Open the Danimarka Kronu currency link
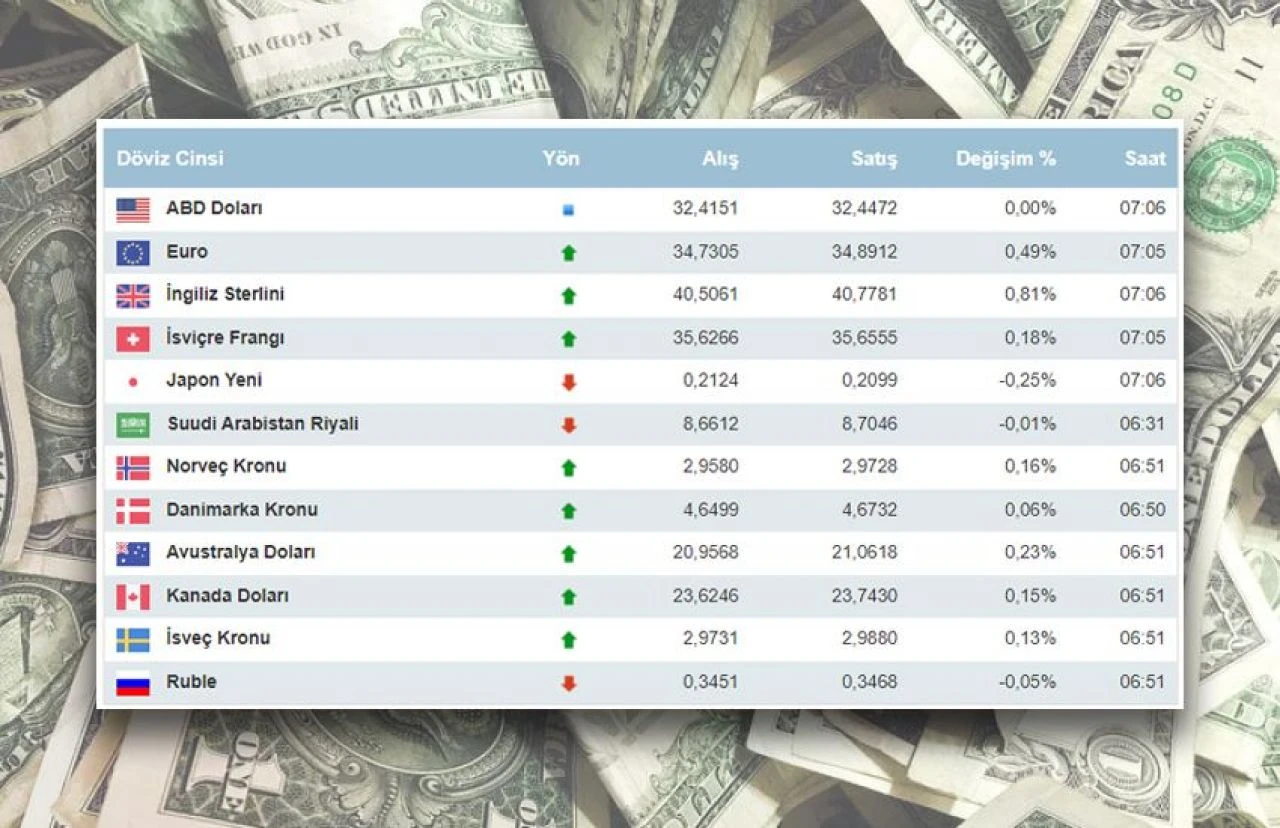This screenshot has height=828, width=1280. click(x=241, y=509)
